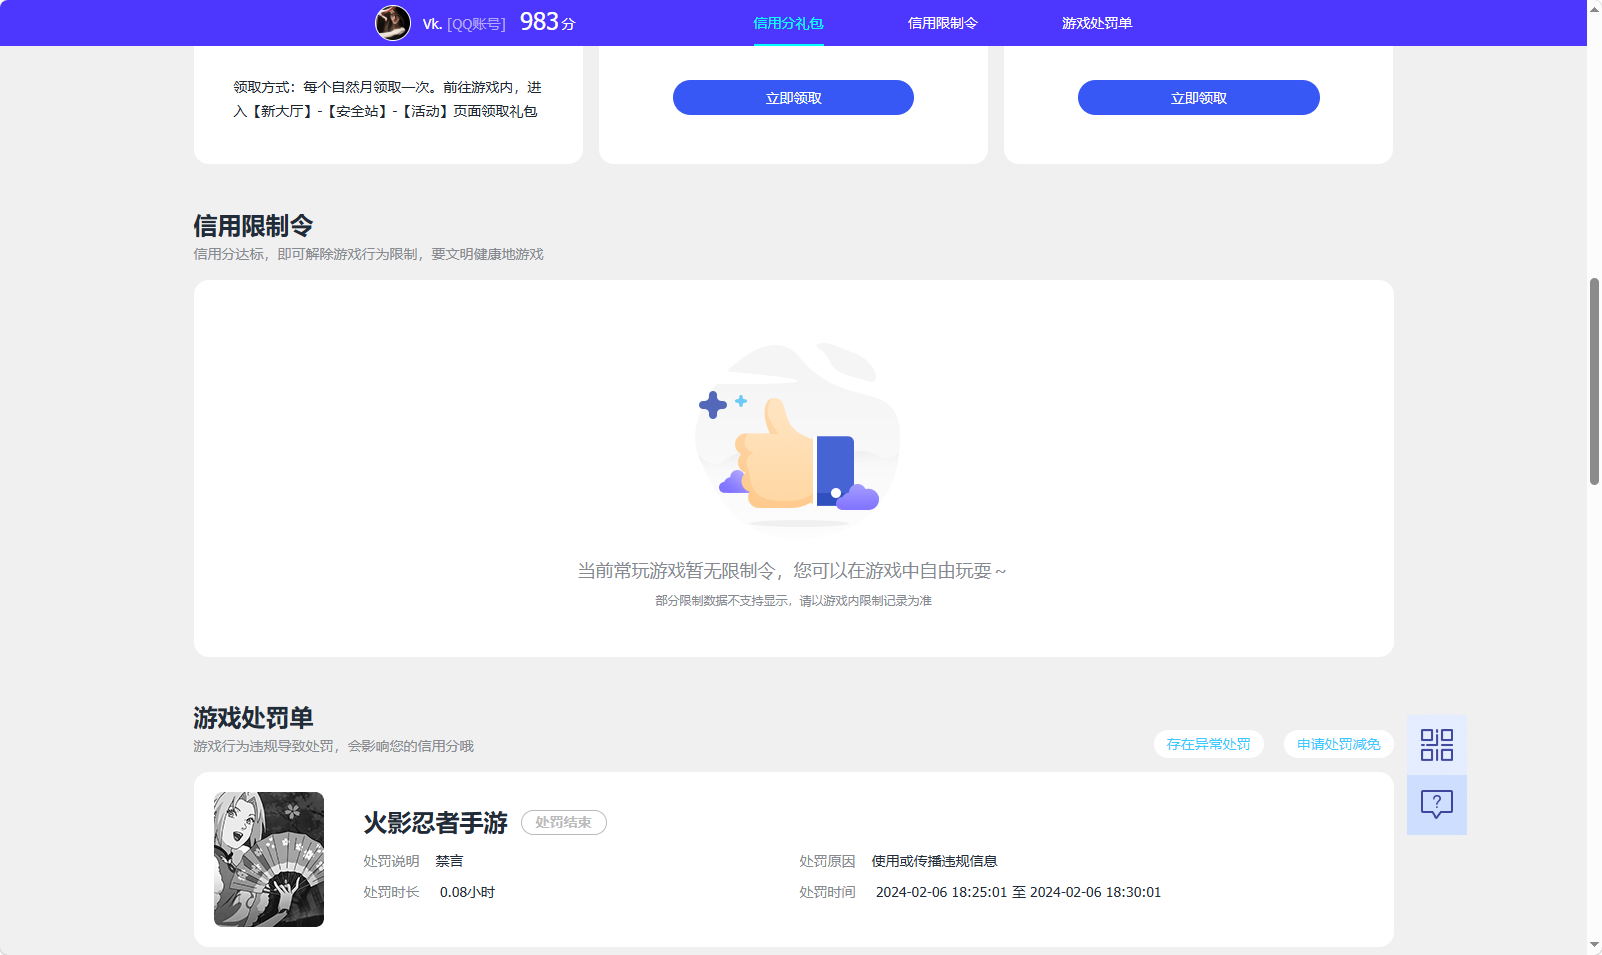Open the 存在异常处罚 link
The width and height of the screenshot is (1602, 955).
point(1208,744)
